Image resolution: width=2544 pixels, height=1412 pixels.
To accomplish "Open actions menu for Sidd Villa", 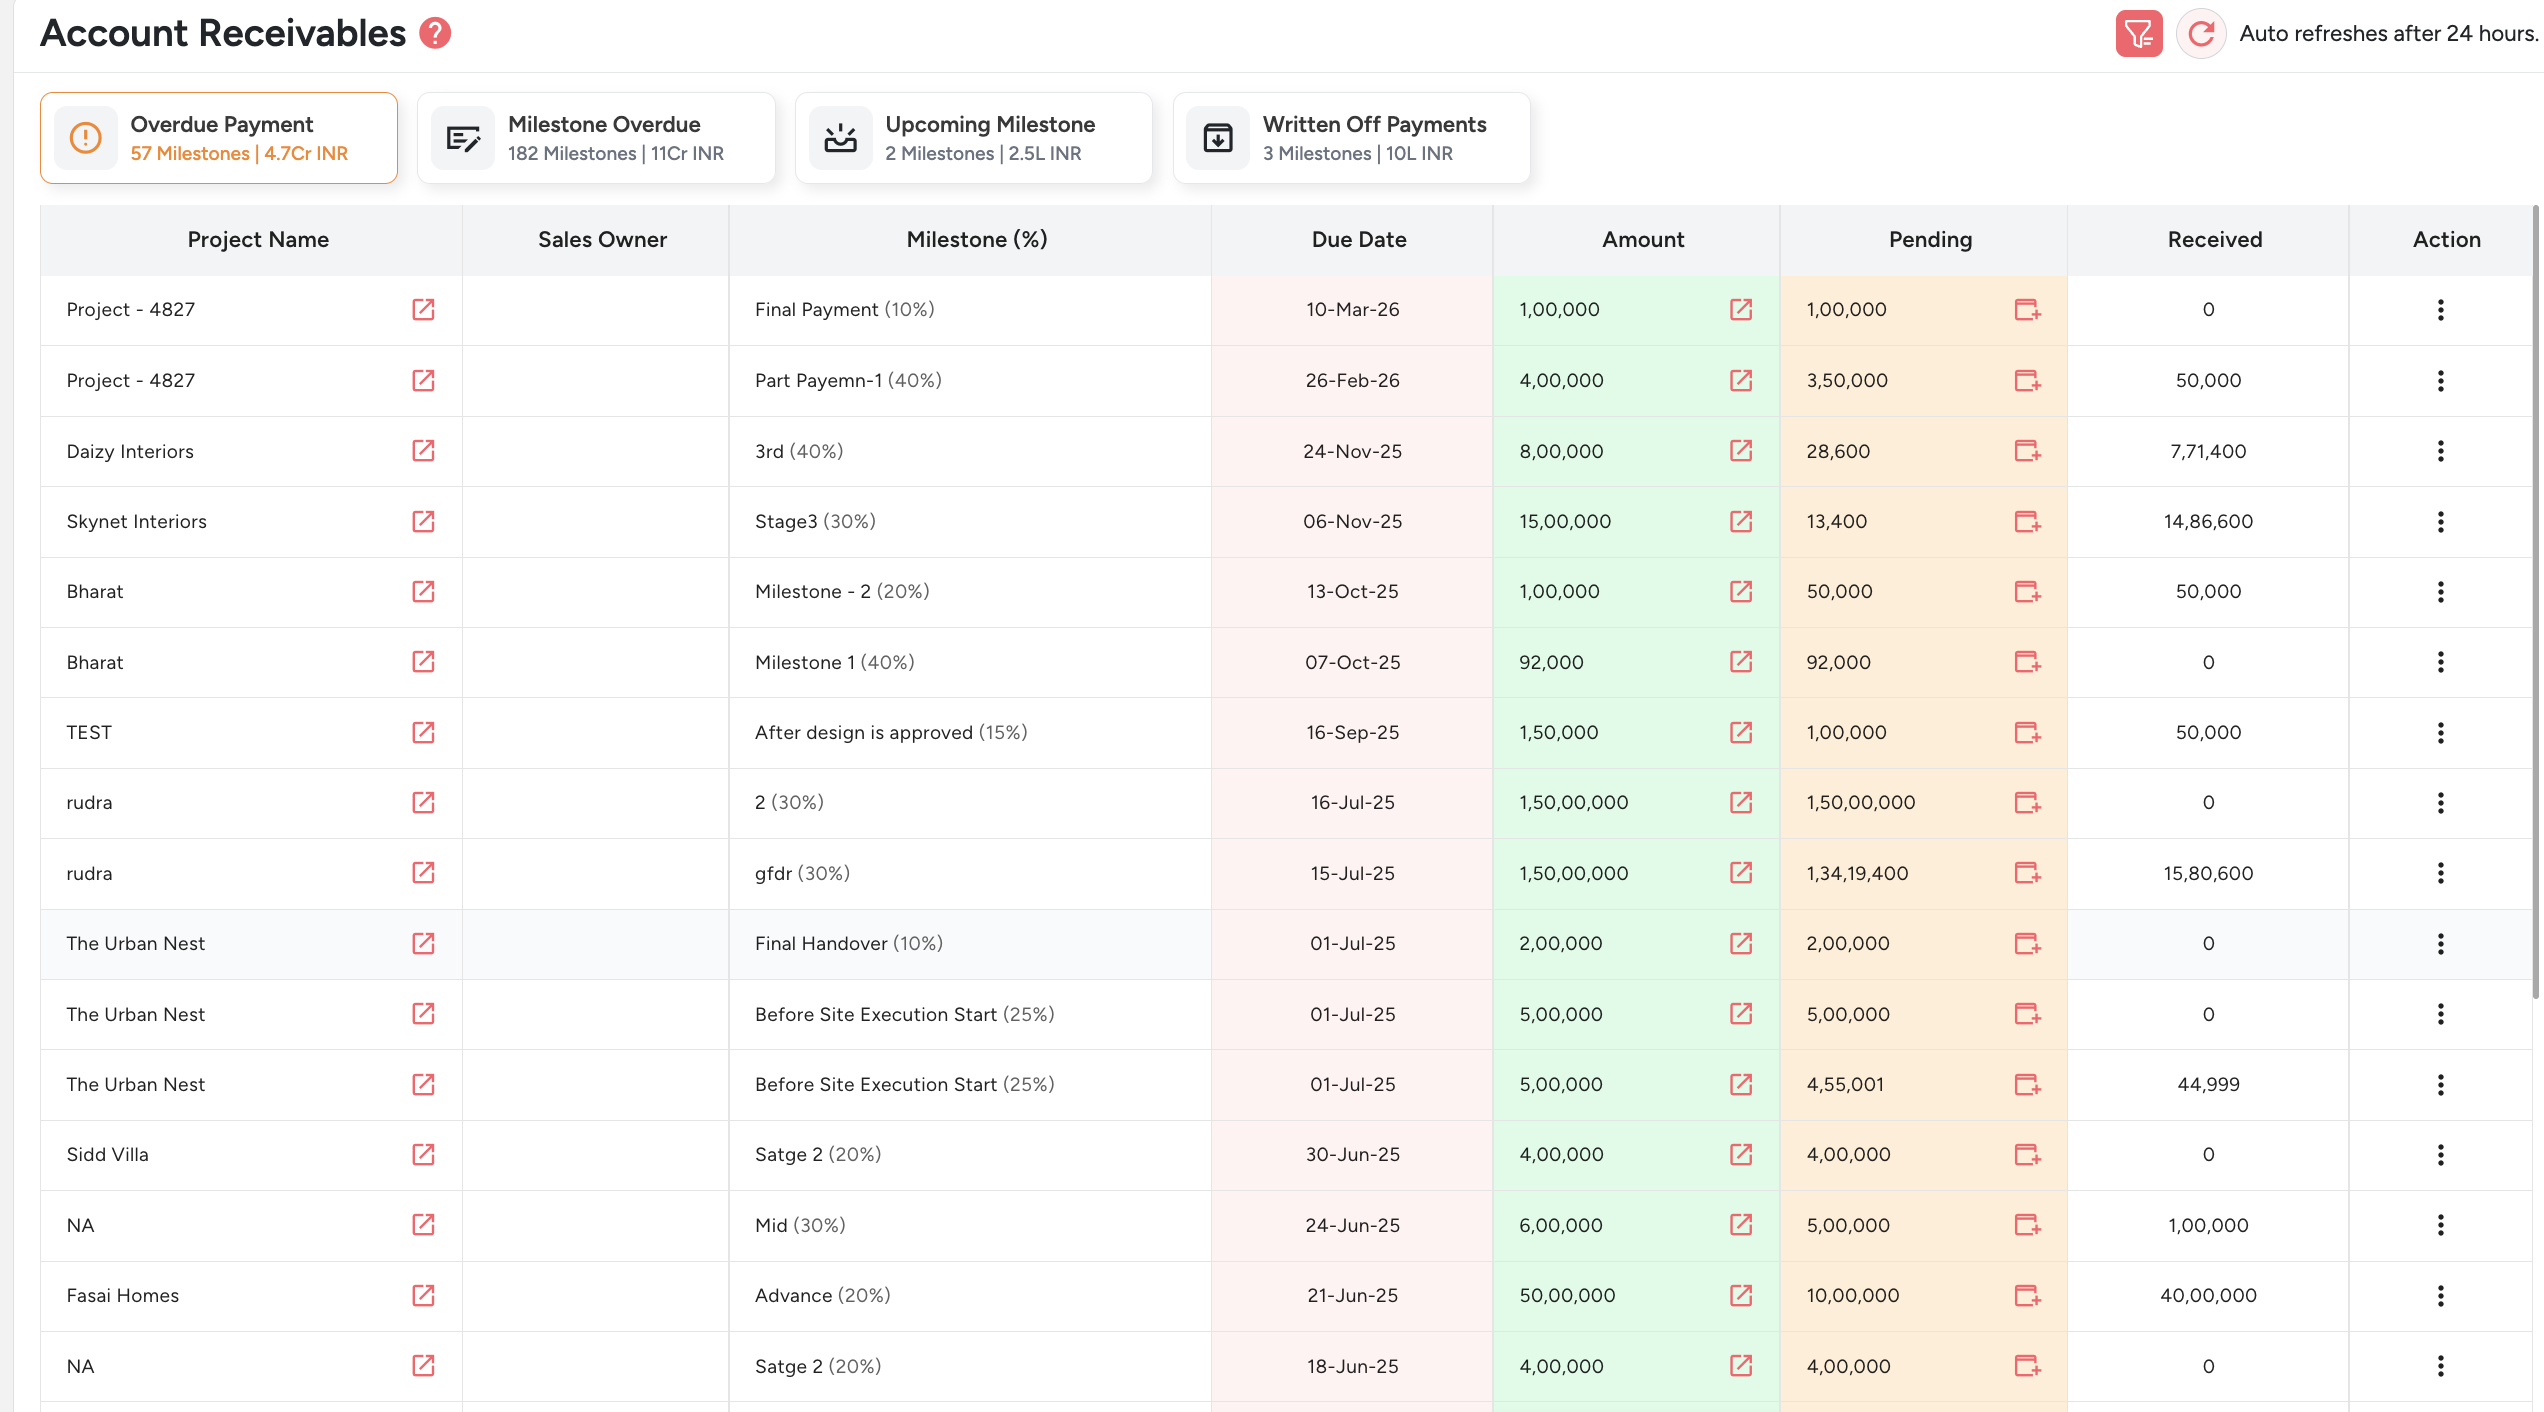I will [x=2440, y=1155].
